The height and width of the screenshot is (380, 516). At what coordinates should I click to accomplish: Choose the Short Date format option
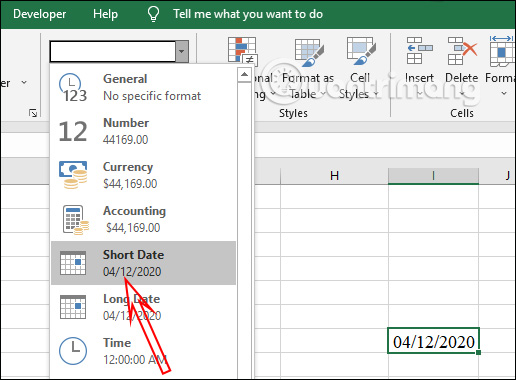[x=143, y=263]
